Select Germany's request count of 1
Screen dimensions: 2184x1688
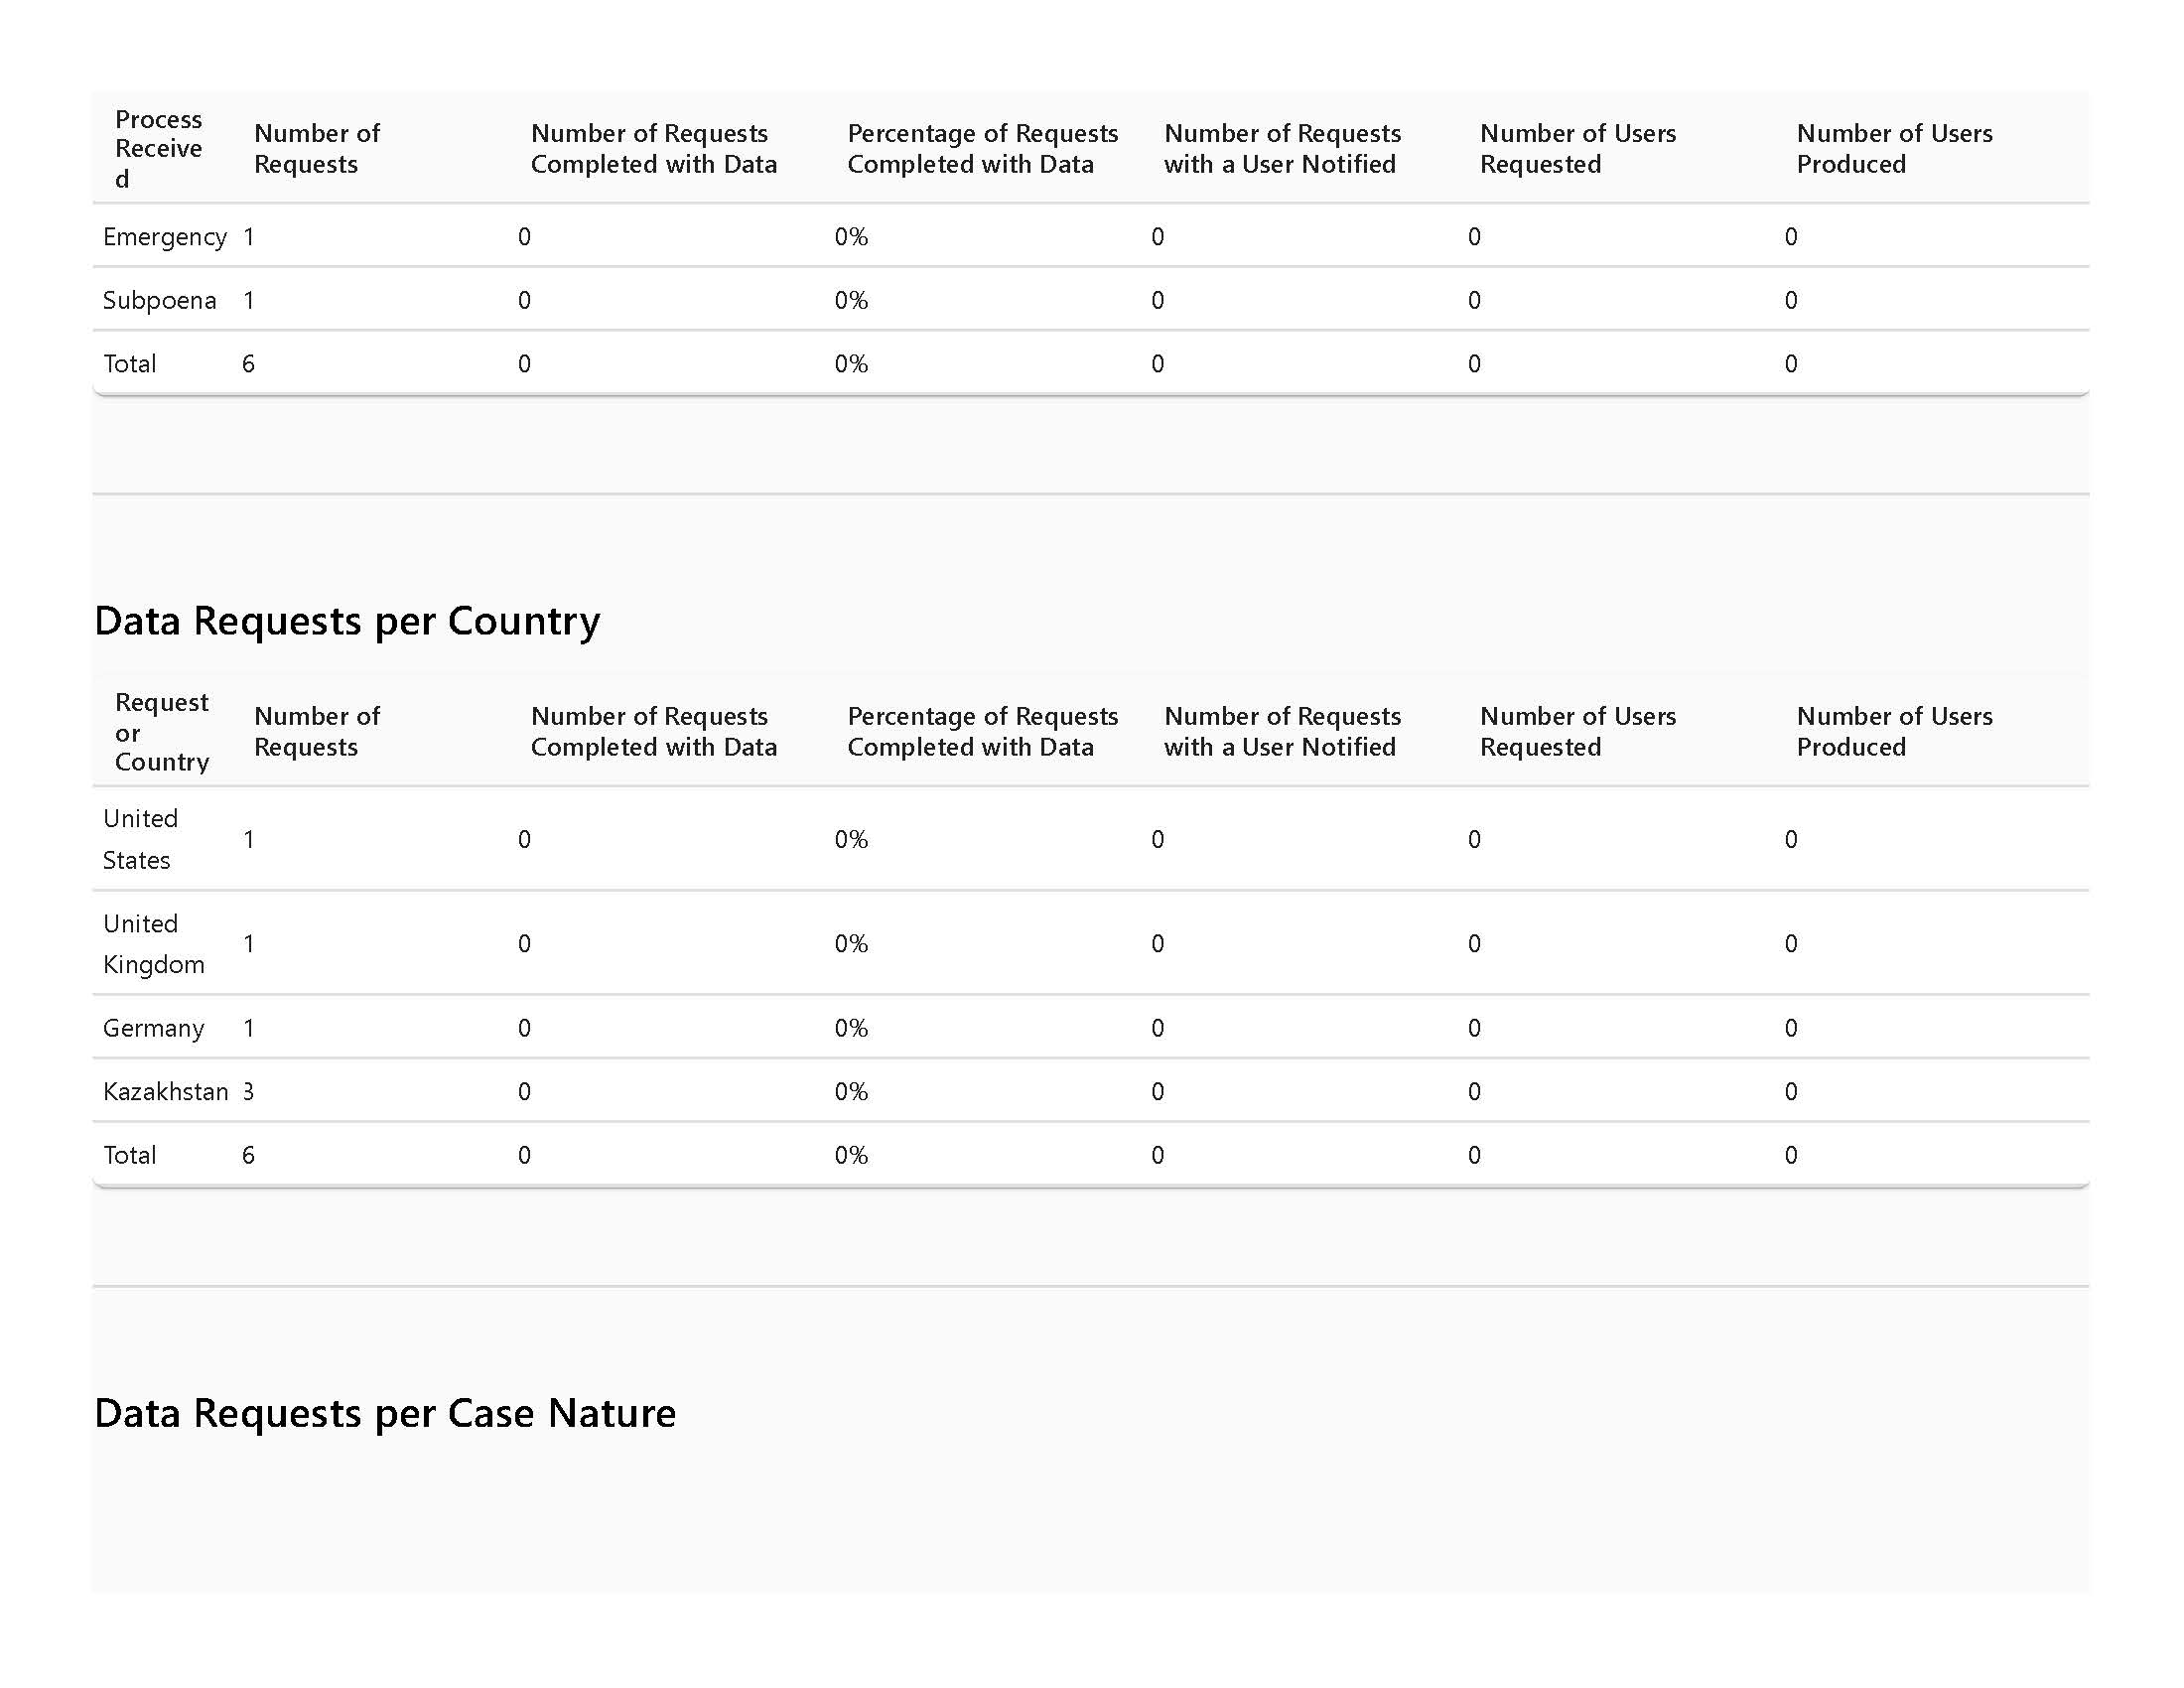(x=249, y=1028)
